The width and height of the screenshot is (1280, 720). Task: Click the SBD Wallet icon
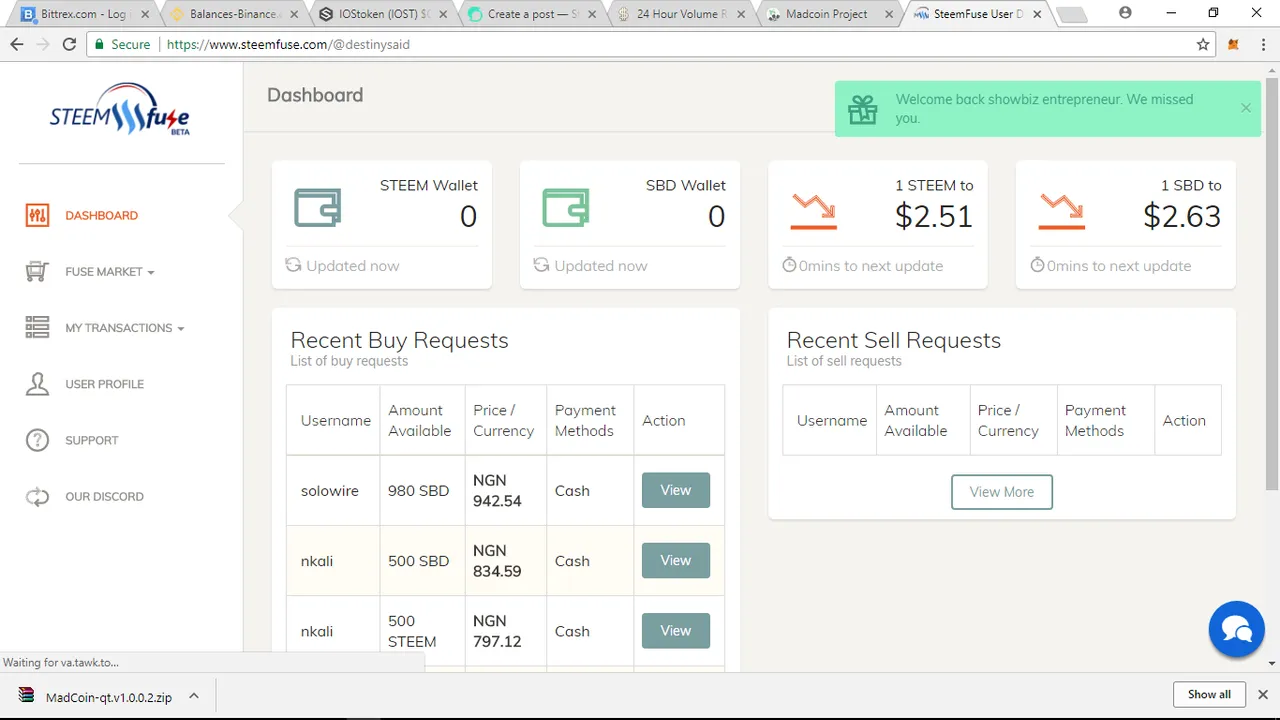coord(565,207)
